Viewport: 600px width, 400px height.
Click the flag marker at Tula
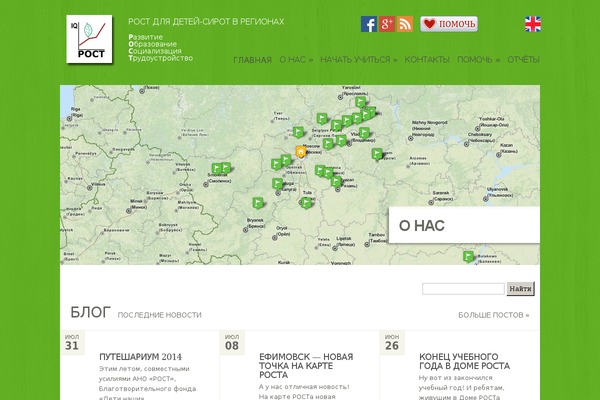tap(306, 202)
